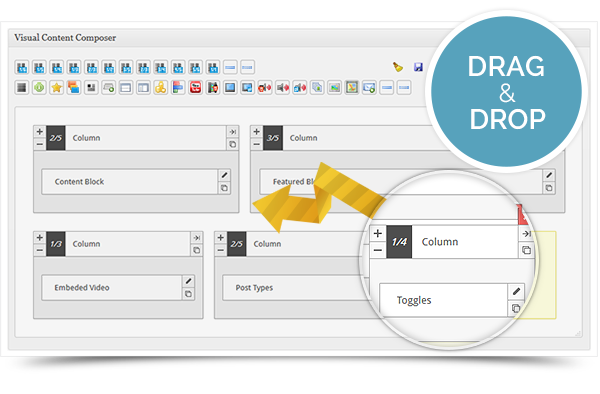Viewport: 600px width, 394px height.
Task: Select the yellow star element icon
Action: click(57, 88)
